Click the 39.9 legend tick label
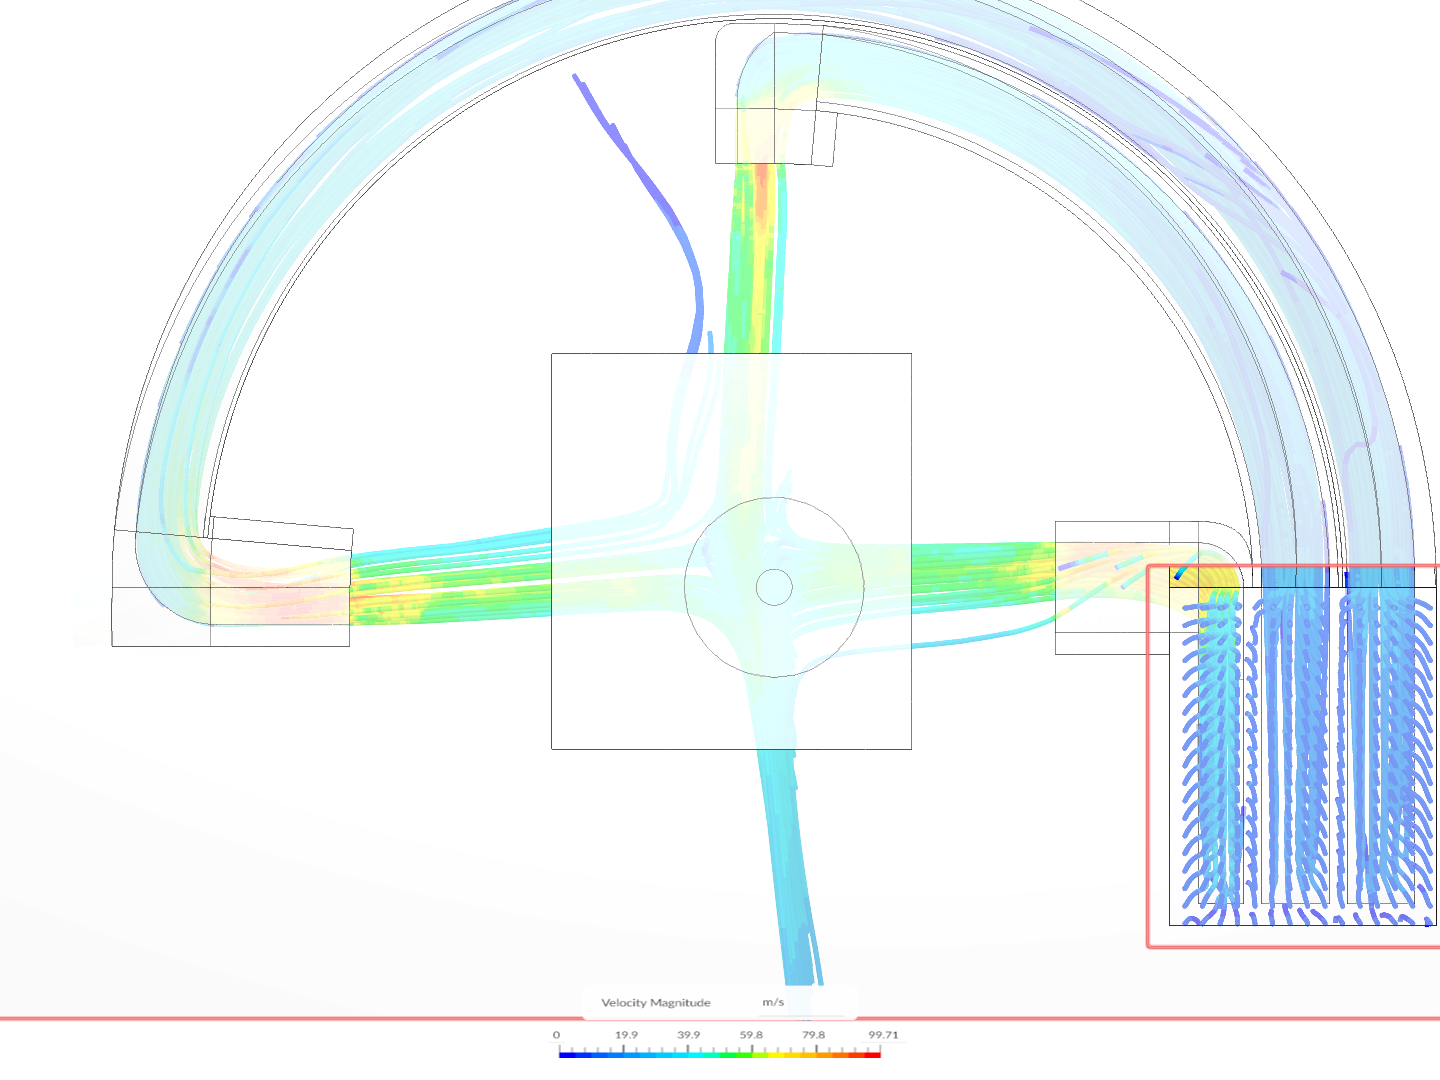This screenshot has width=1440, height=1080. 689,1035
